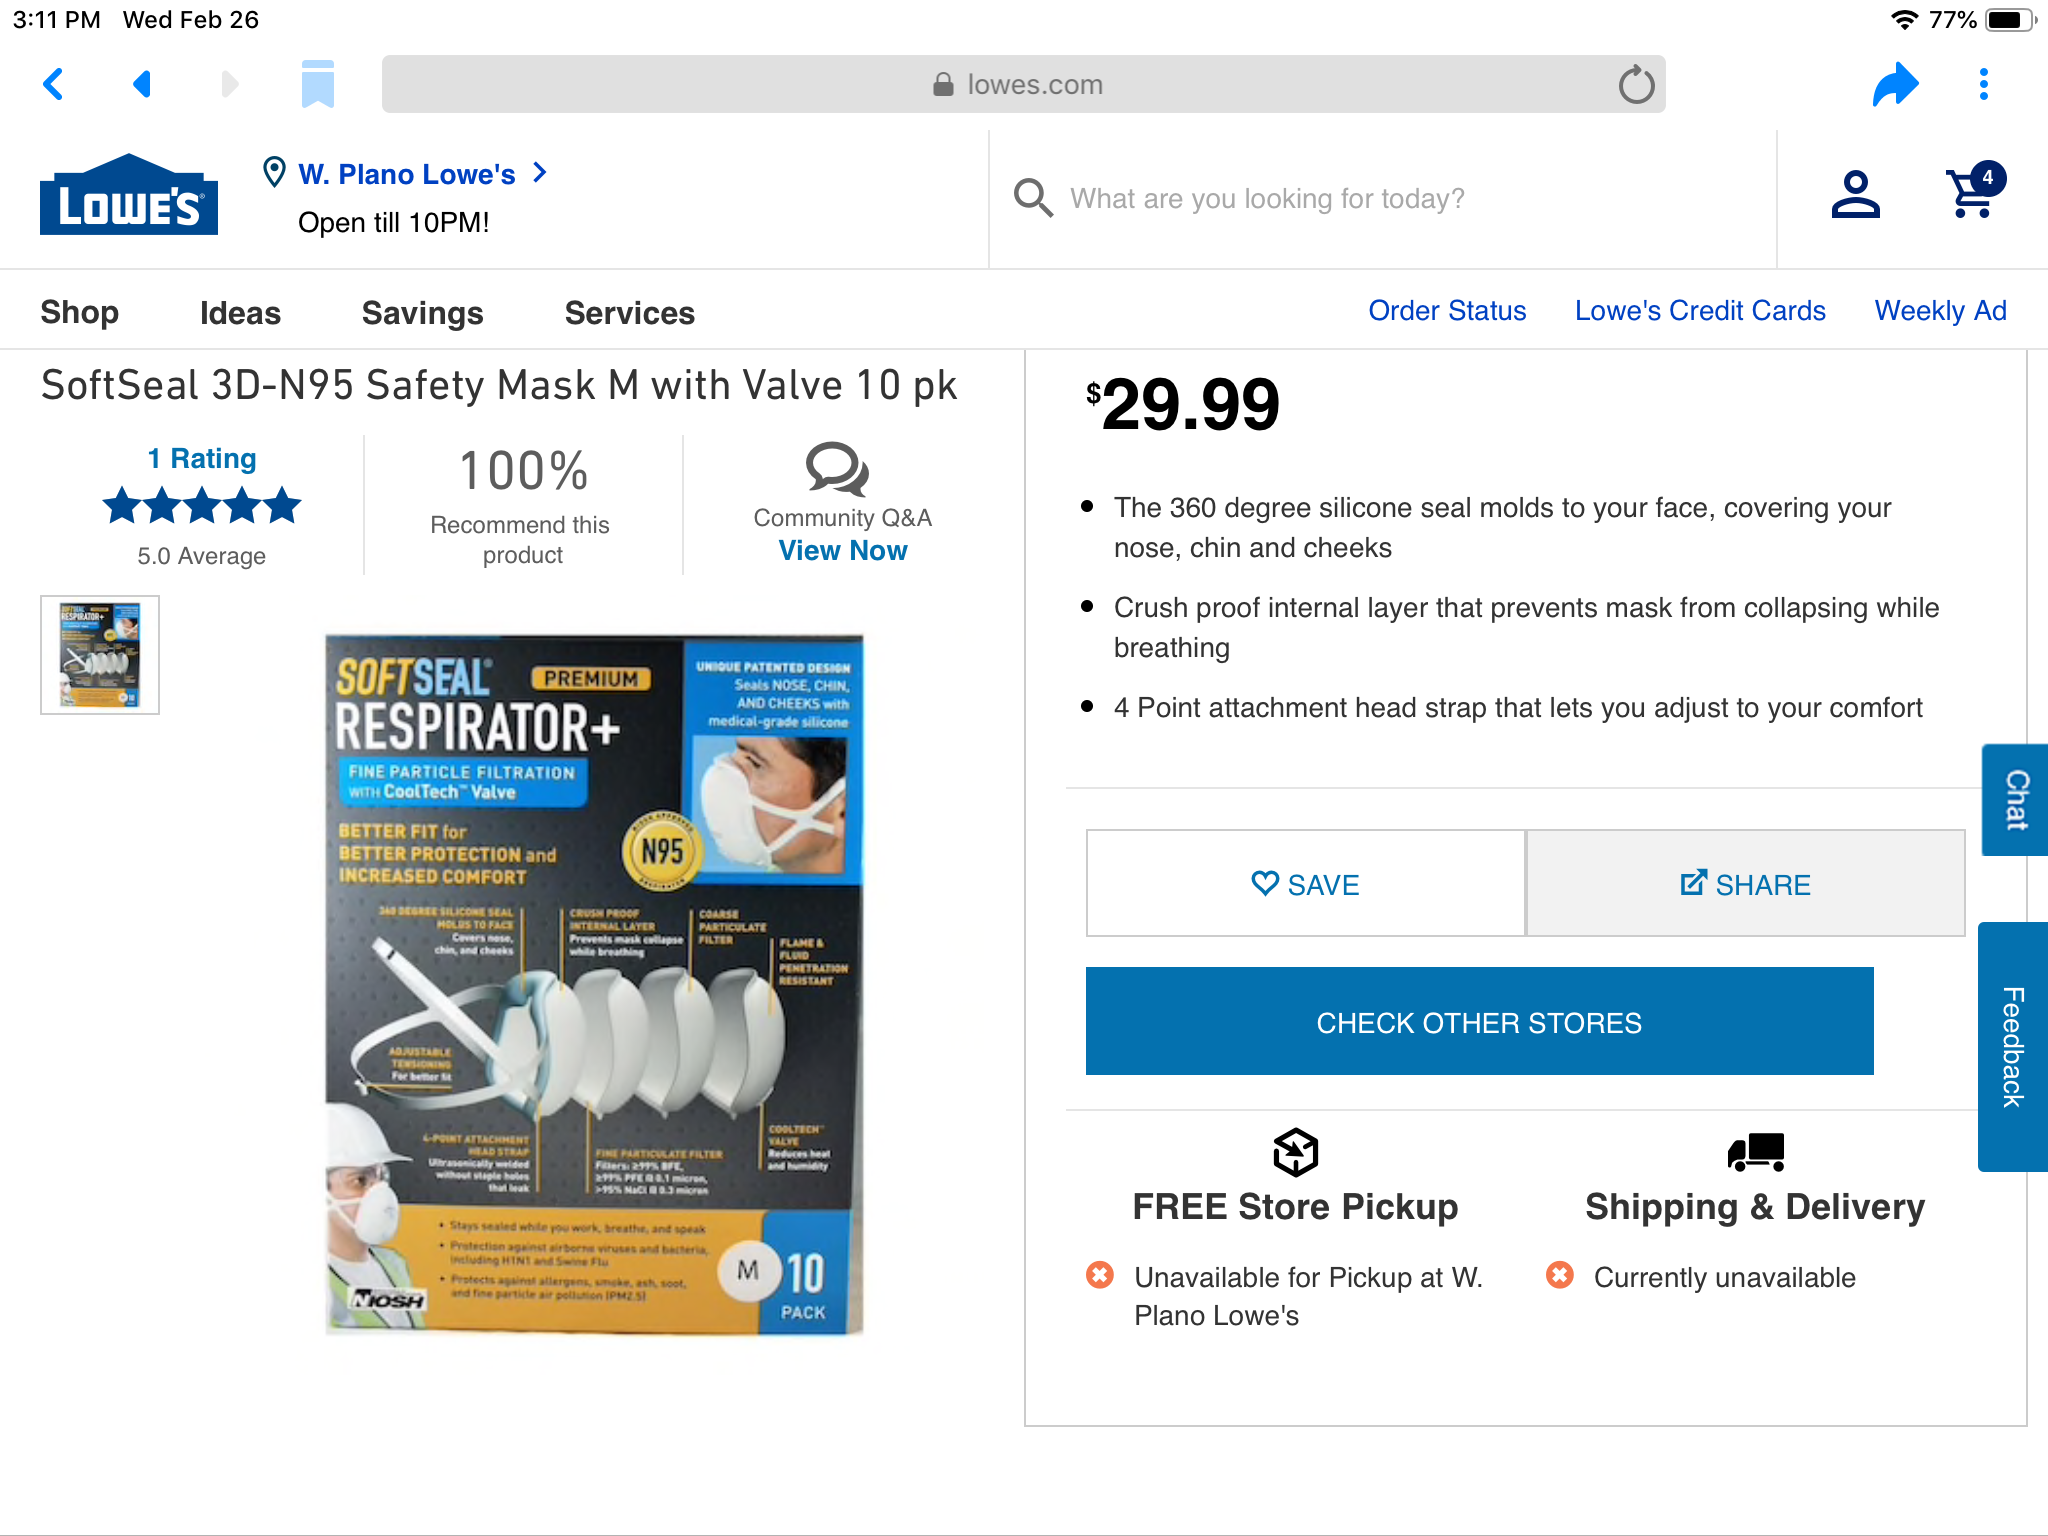The height and width of the screenshot is (1536, 2048).
Task: Open the Shop menu
Action: [80, 312]
